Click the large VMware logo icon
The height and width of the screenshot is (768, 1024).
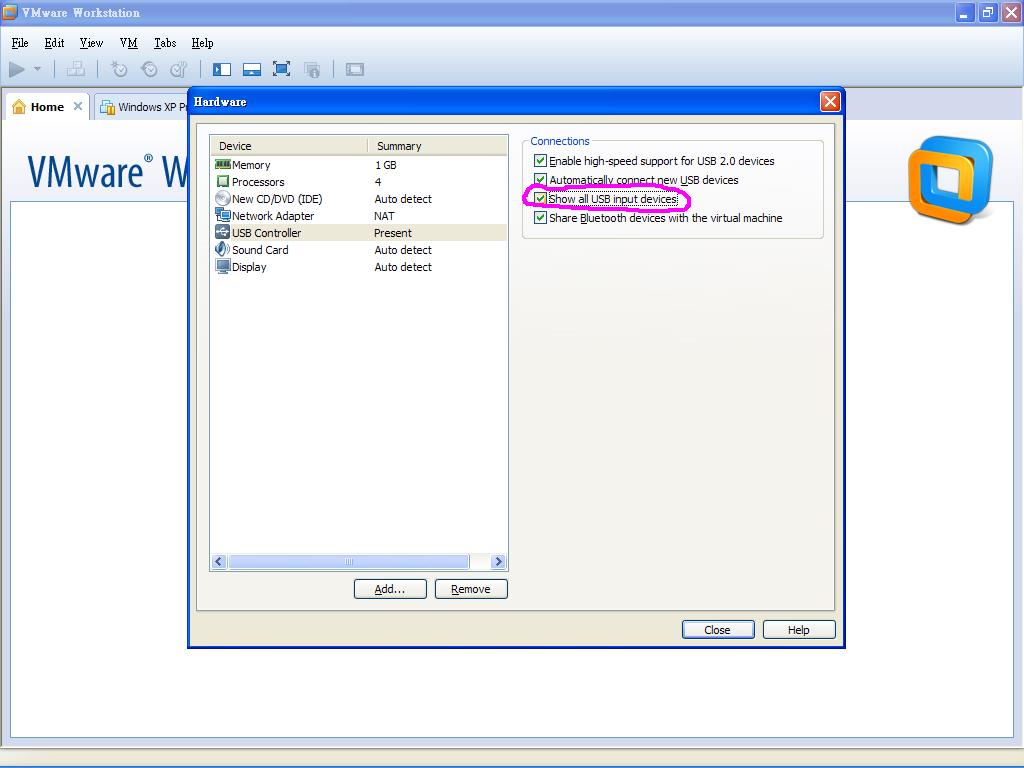click(x=950, y=179)
